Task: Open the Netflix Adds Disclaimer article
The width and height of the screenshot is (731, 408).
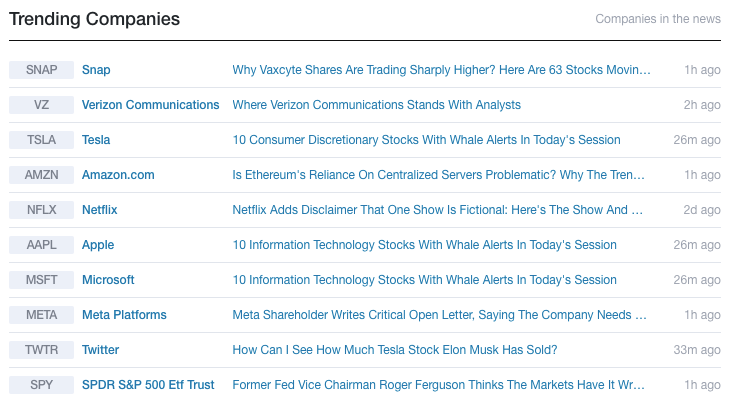Action: coord(438,210)
